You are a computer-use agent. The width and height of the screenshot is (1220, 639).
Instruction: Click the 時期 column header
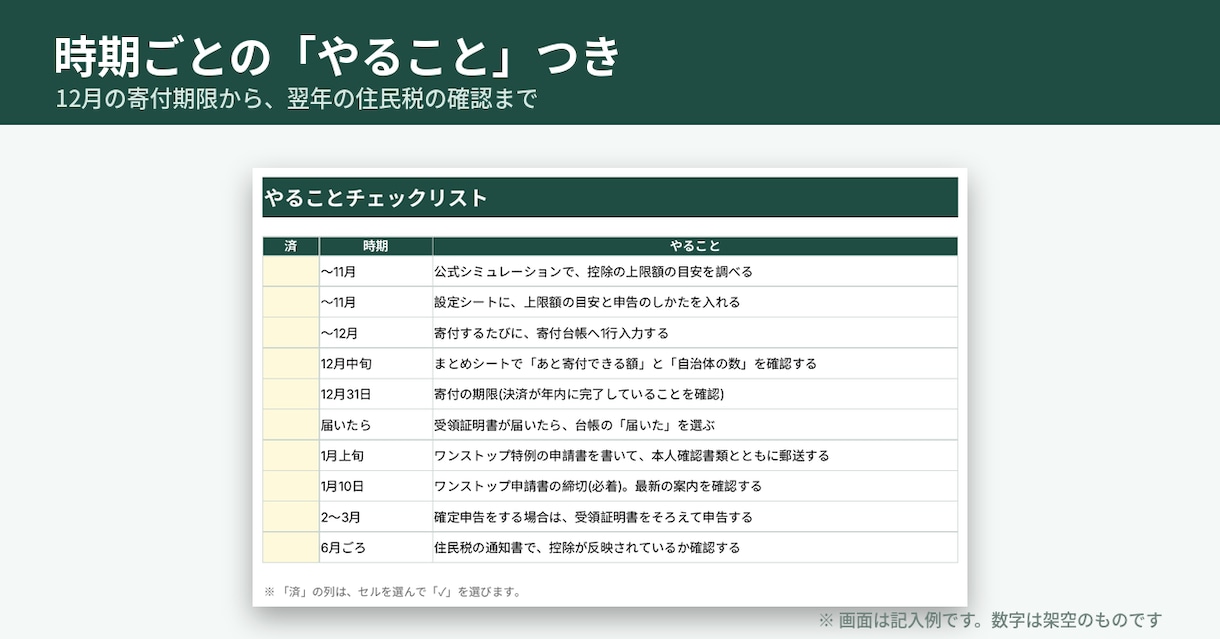pyautogui.click(x=376, y=246)
